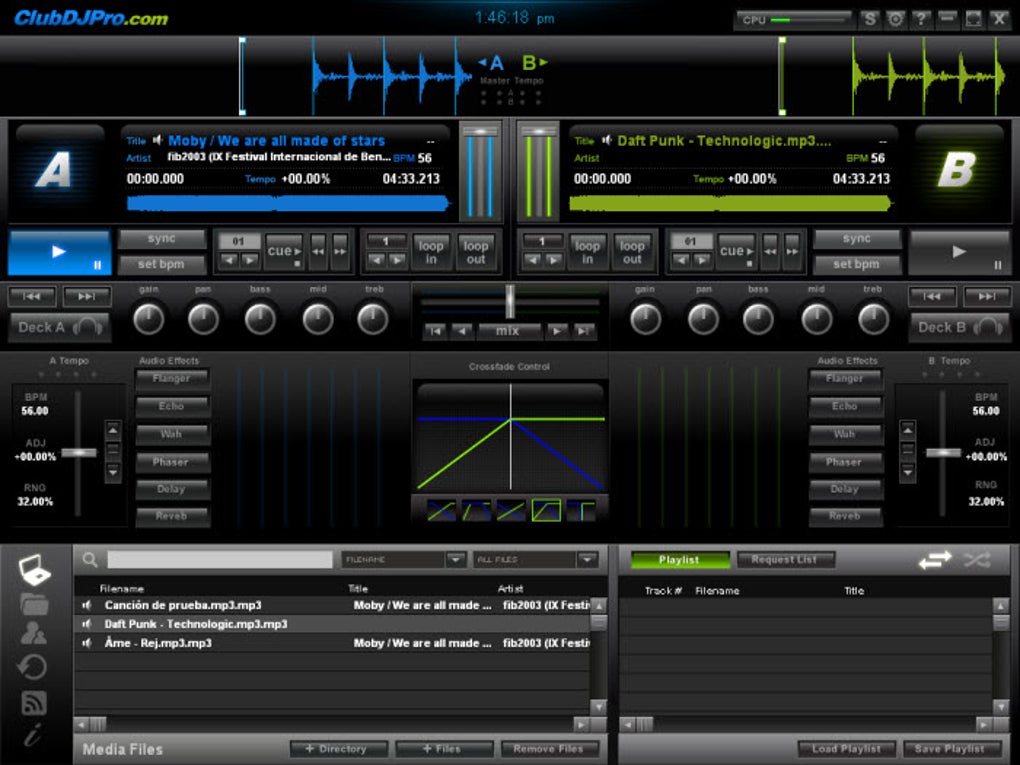Sort files by Title column header
The image size is (1020, 765).
[358, 589]
